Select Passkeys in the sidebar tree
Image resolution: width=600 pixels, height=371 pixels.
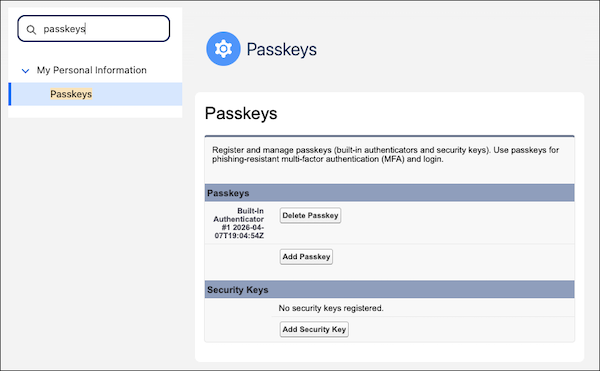point(95,94)
